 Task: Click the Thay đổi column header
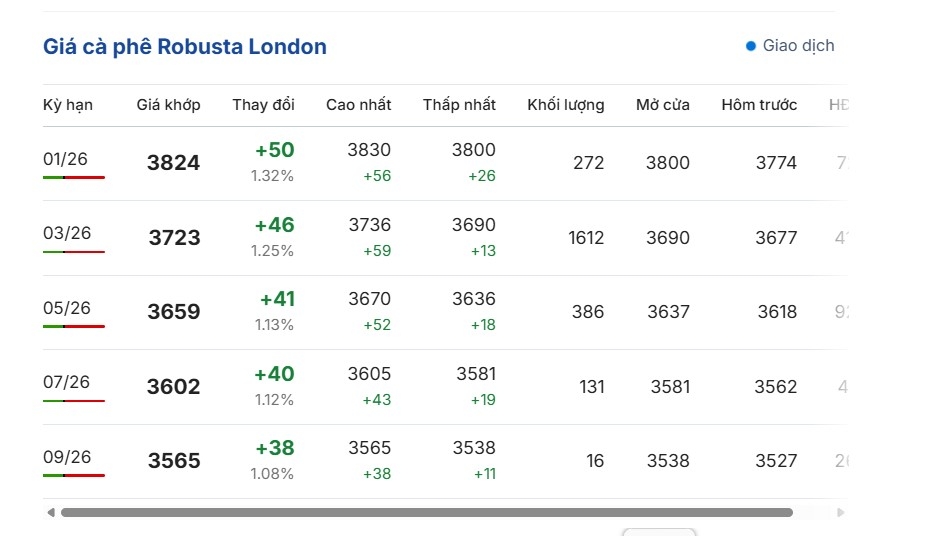[263, 105]
